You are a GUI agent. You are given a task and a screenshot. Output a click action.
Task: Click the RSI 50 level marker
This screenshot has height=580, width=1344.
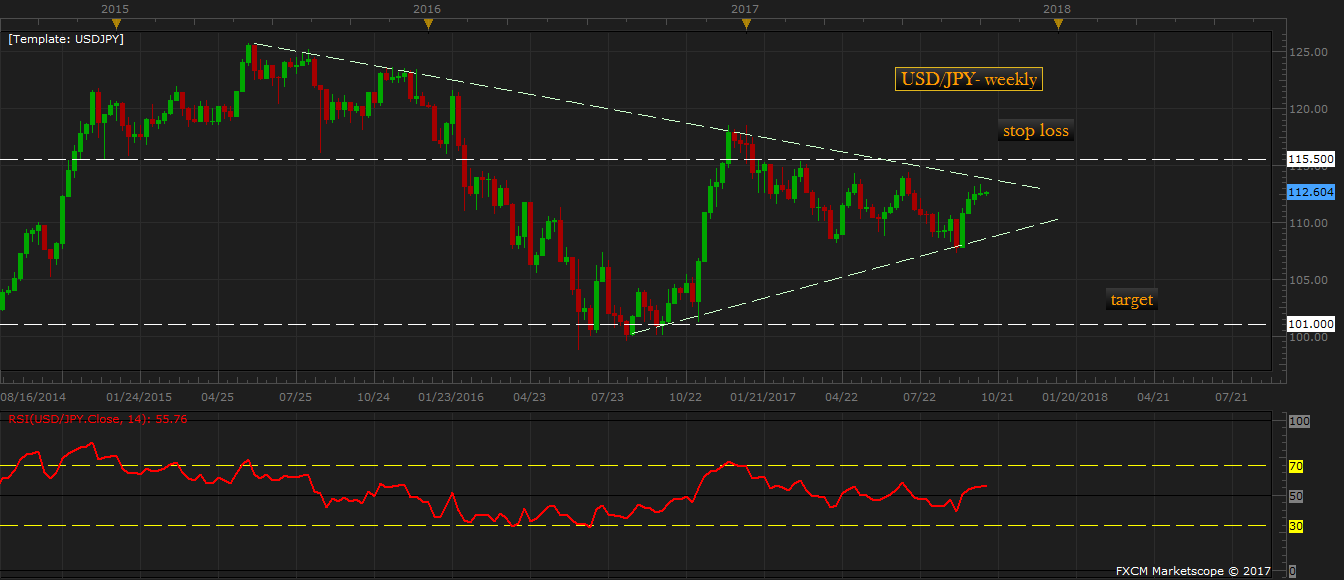tap(1295, 496)
